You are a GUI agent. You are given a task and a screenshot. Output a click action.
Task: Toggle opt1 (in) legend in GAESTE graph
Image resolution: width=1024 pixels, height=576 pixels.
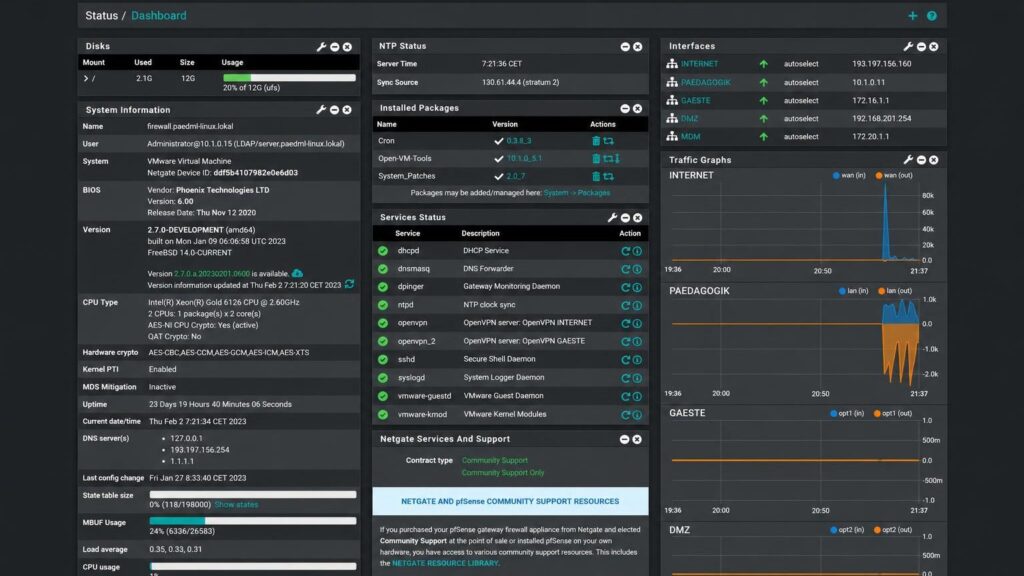coord(847,413)
